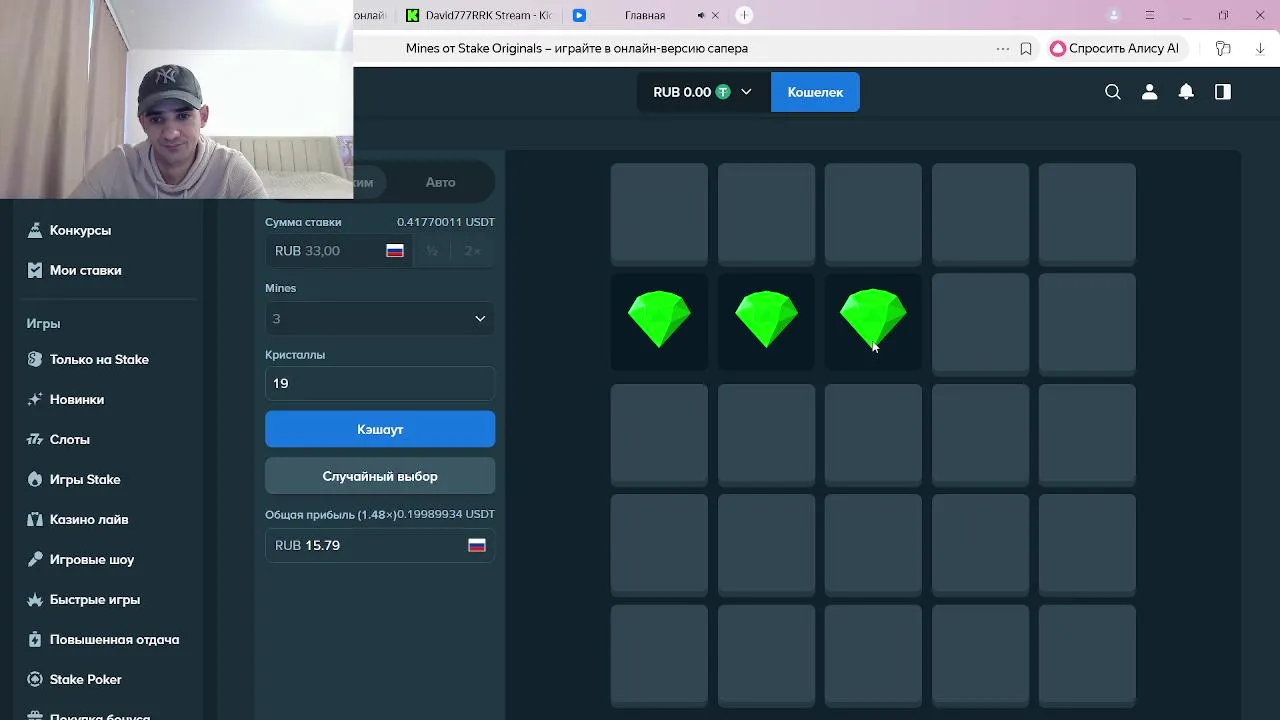Click the Кристаллы field showing 19
This screenshot has width=1280, height=720.
click(380, 383)
